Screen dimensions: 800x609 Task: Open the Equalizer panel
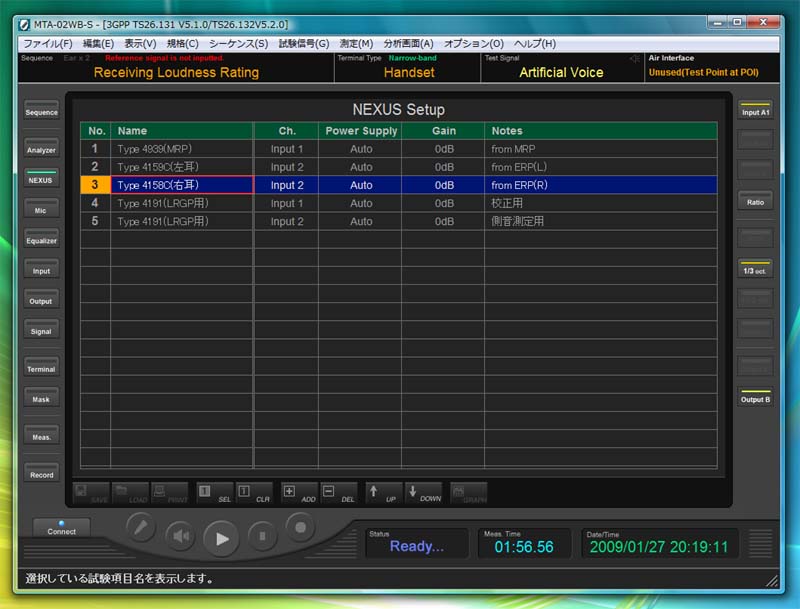tap(41, 239)
